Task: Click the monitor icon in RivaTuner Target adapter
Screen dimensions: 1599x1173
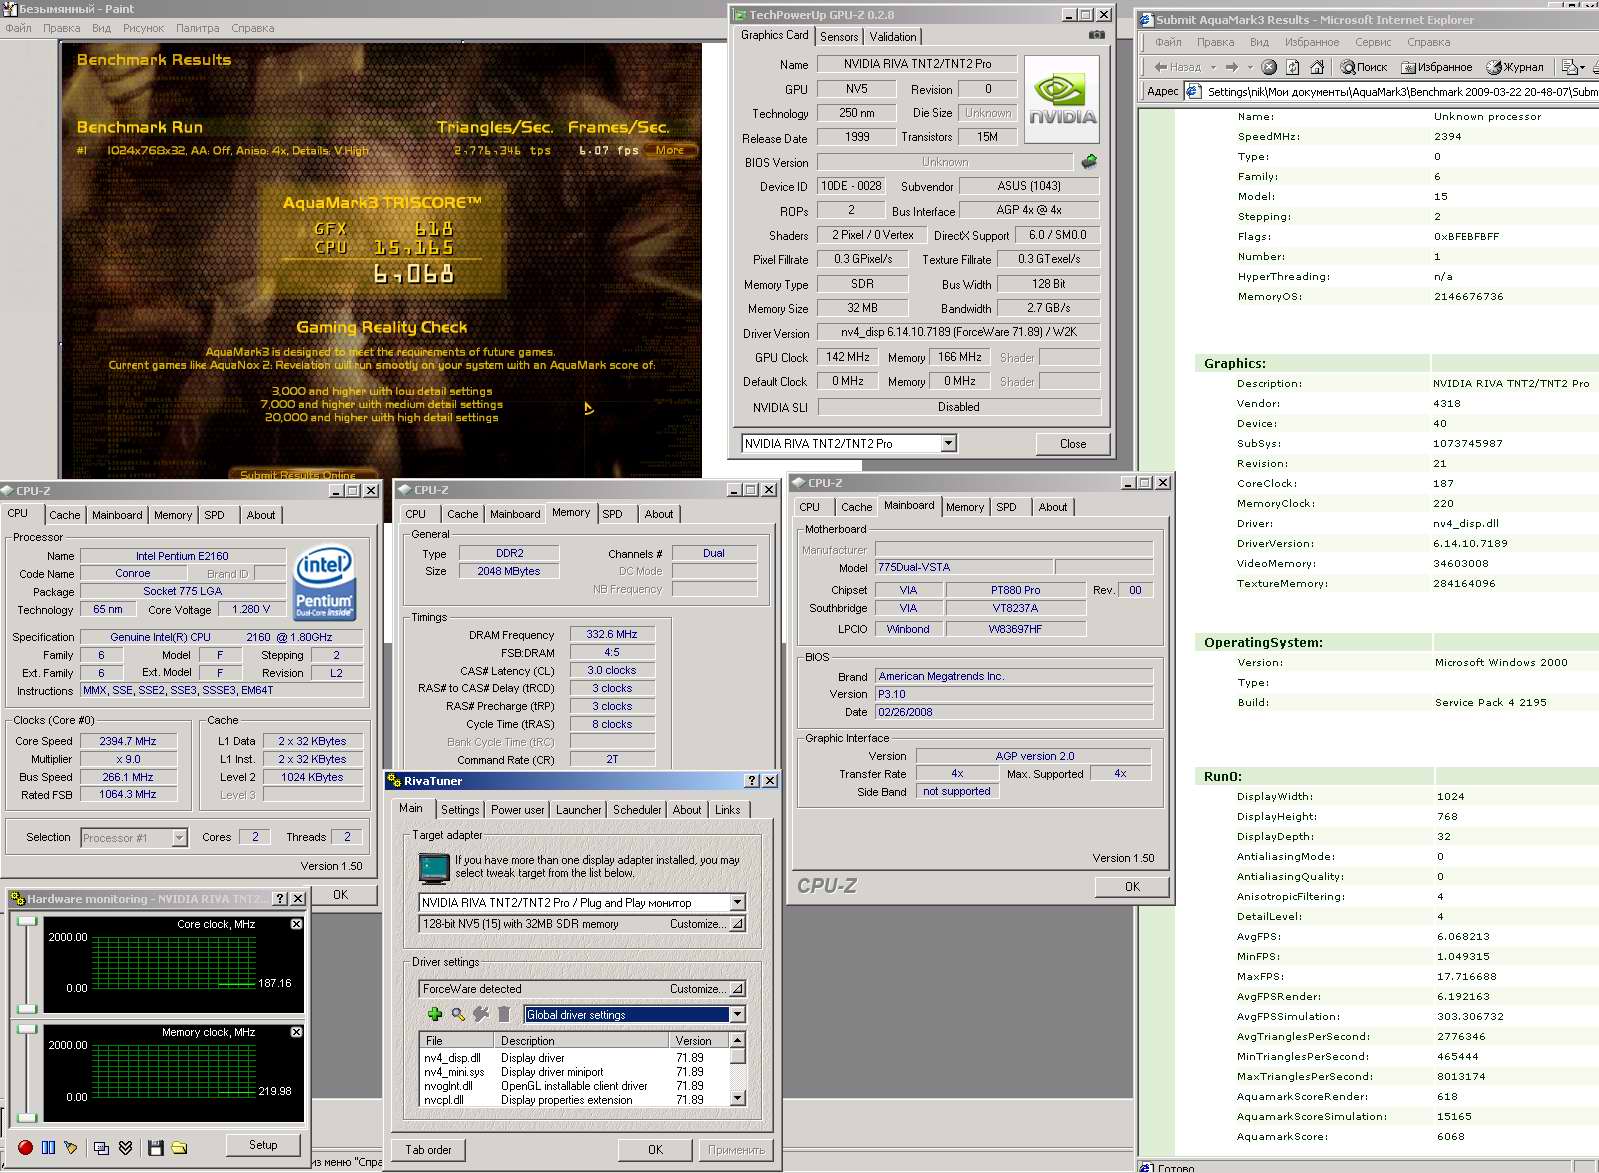Action: pyautogui.click(x=434, y=868)
